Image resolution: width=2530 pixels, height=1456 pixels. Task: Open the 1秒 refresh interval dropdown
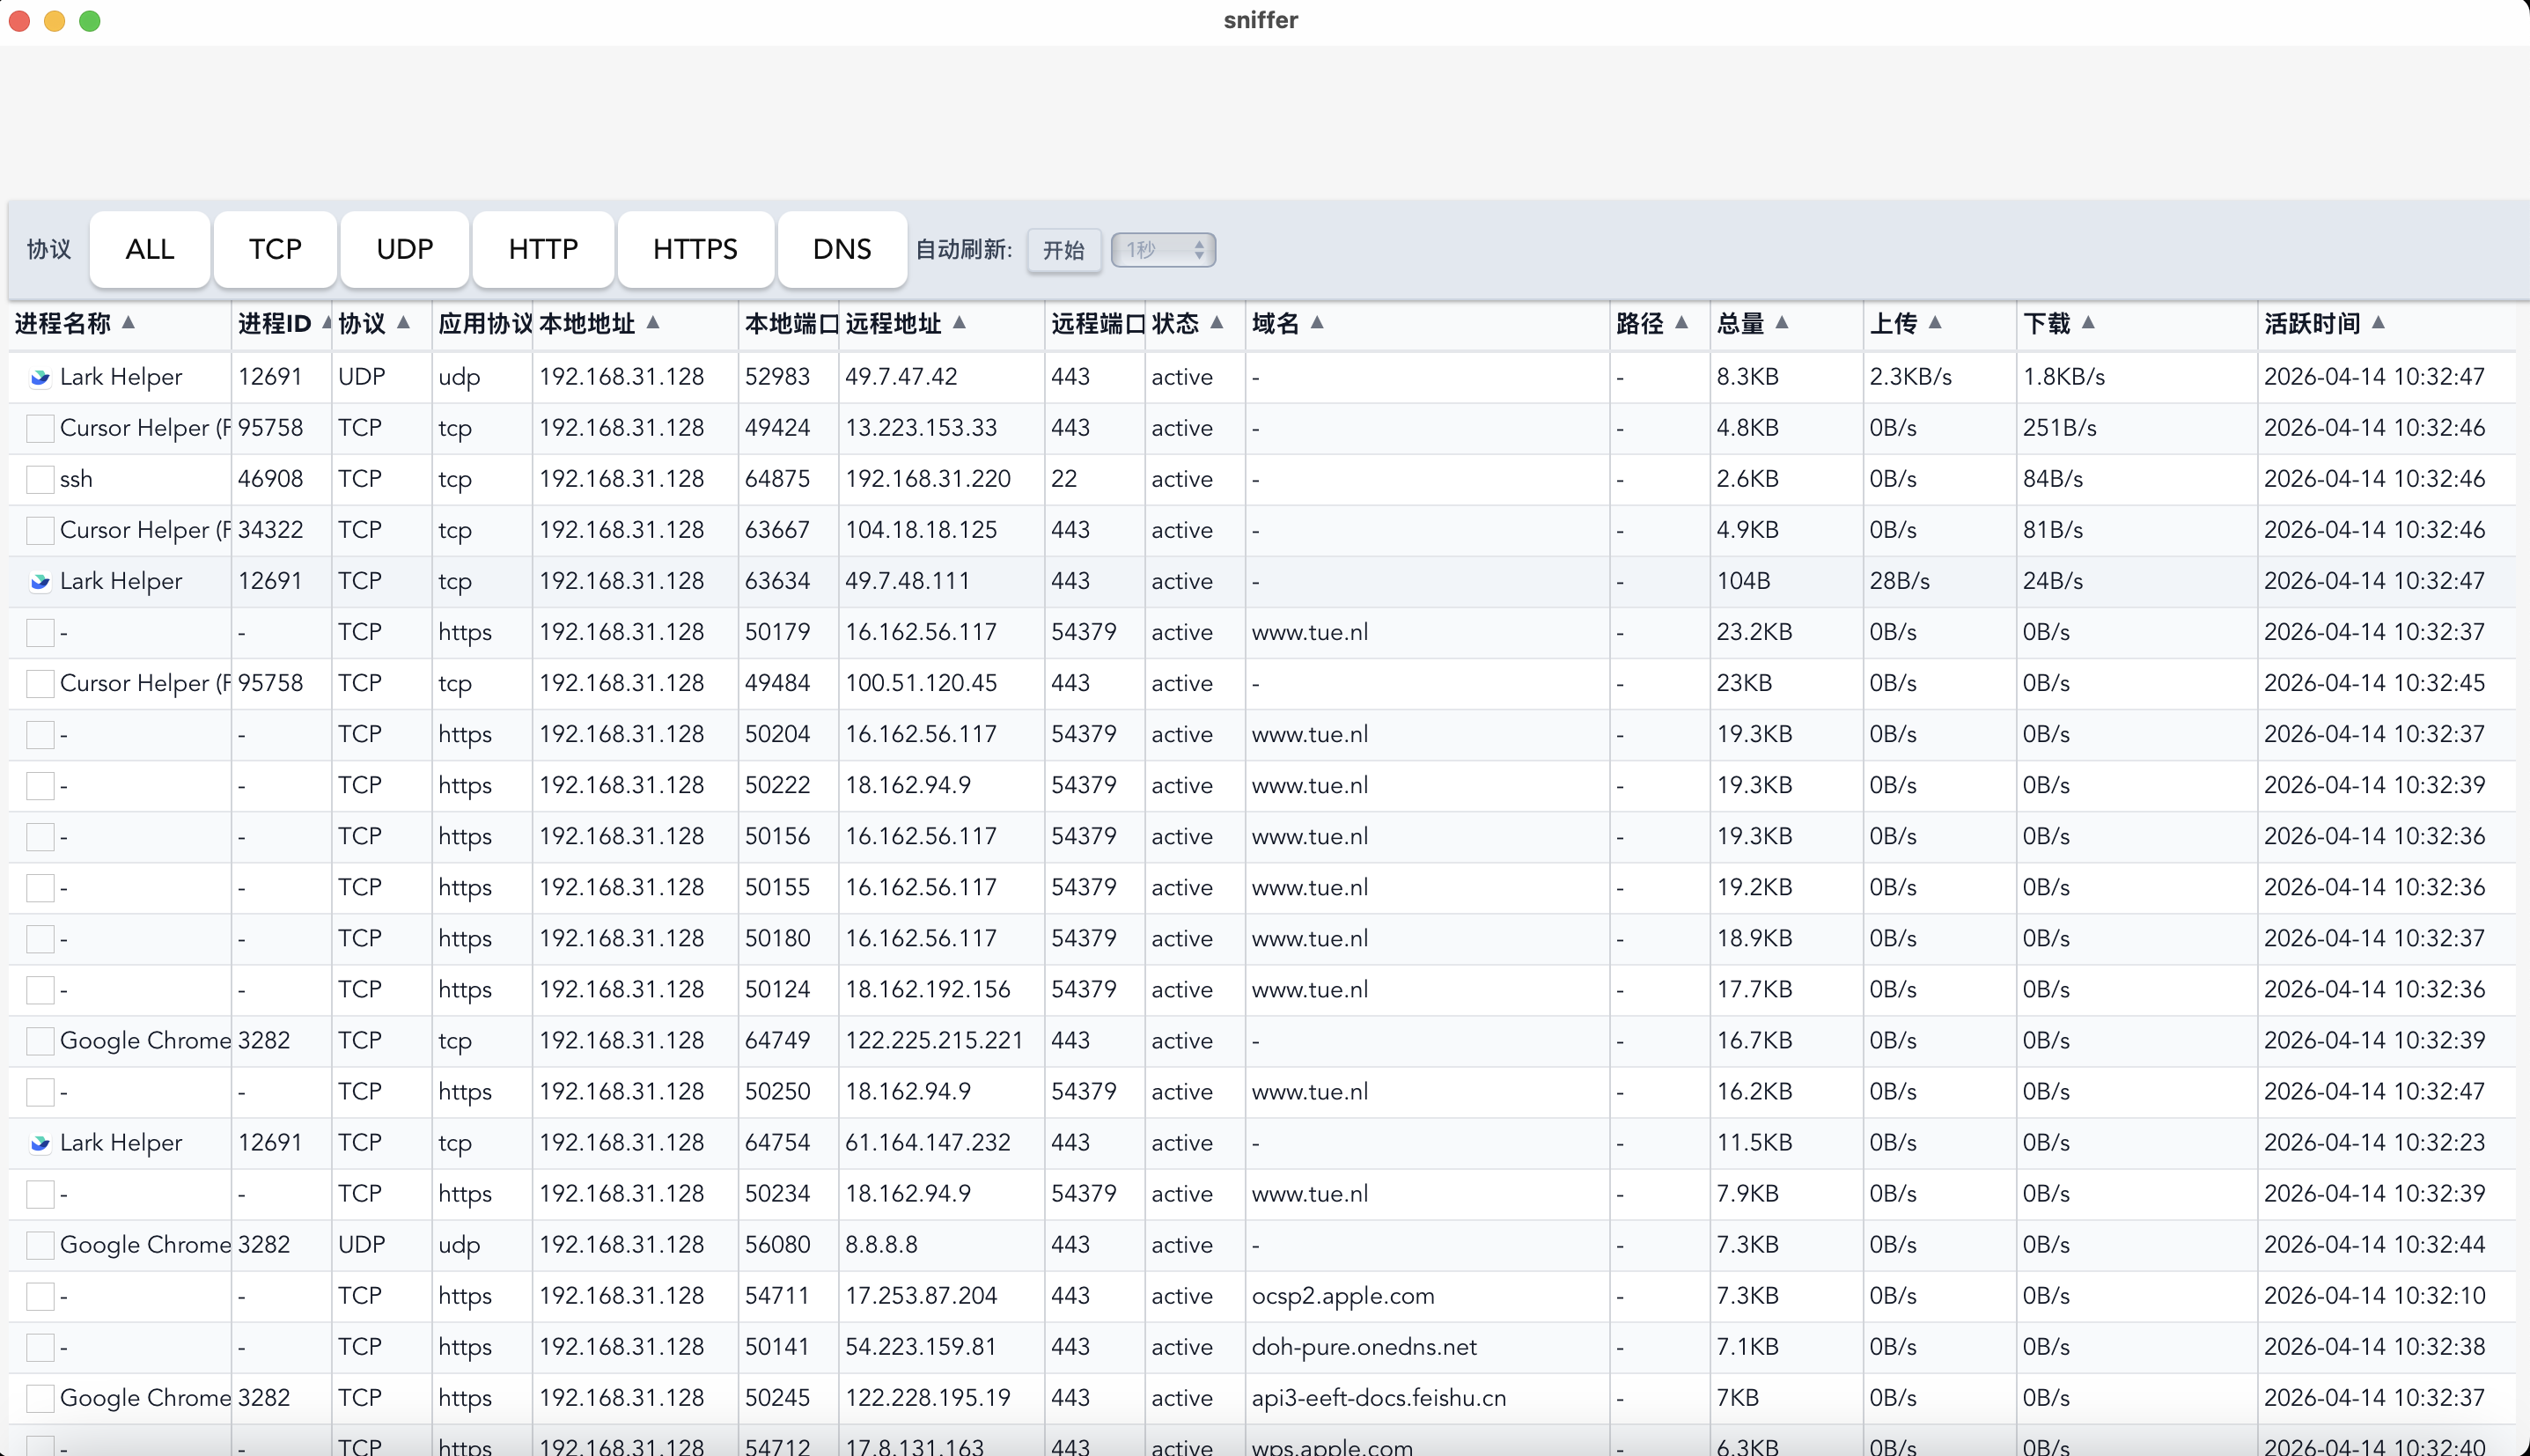(x=1163, y=250)
